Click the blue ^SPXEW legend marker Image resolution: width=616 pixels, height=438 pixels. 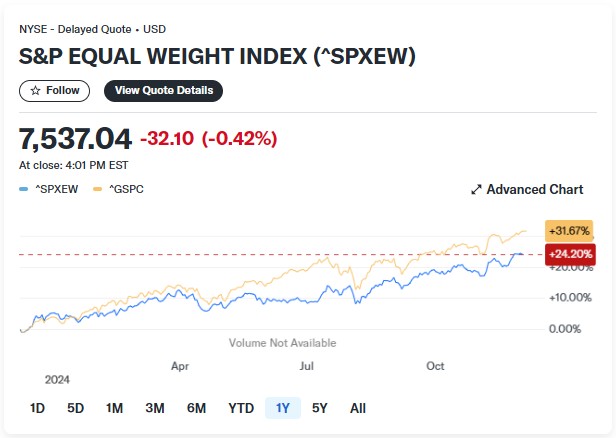pyautogui.click(x=23, y=188)
